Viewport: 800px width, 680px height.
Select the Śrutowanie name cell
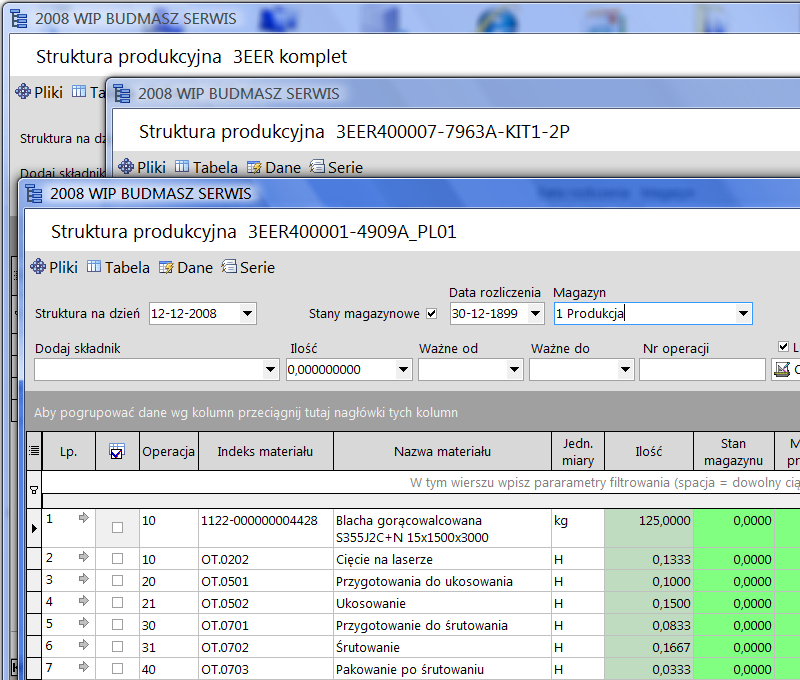[x=443, y=647]
